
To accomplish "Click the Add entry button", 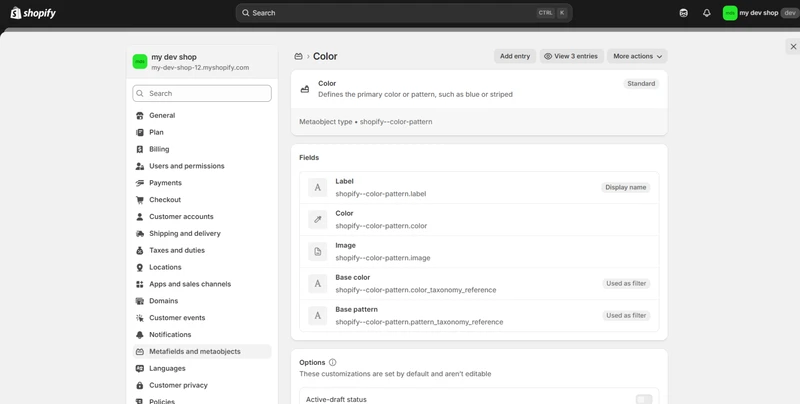I will point(515,56).
